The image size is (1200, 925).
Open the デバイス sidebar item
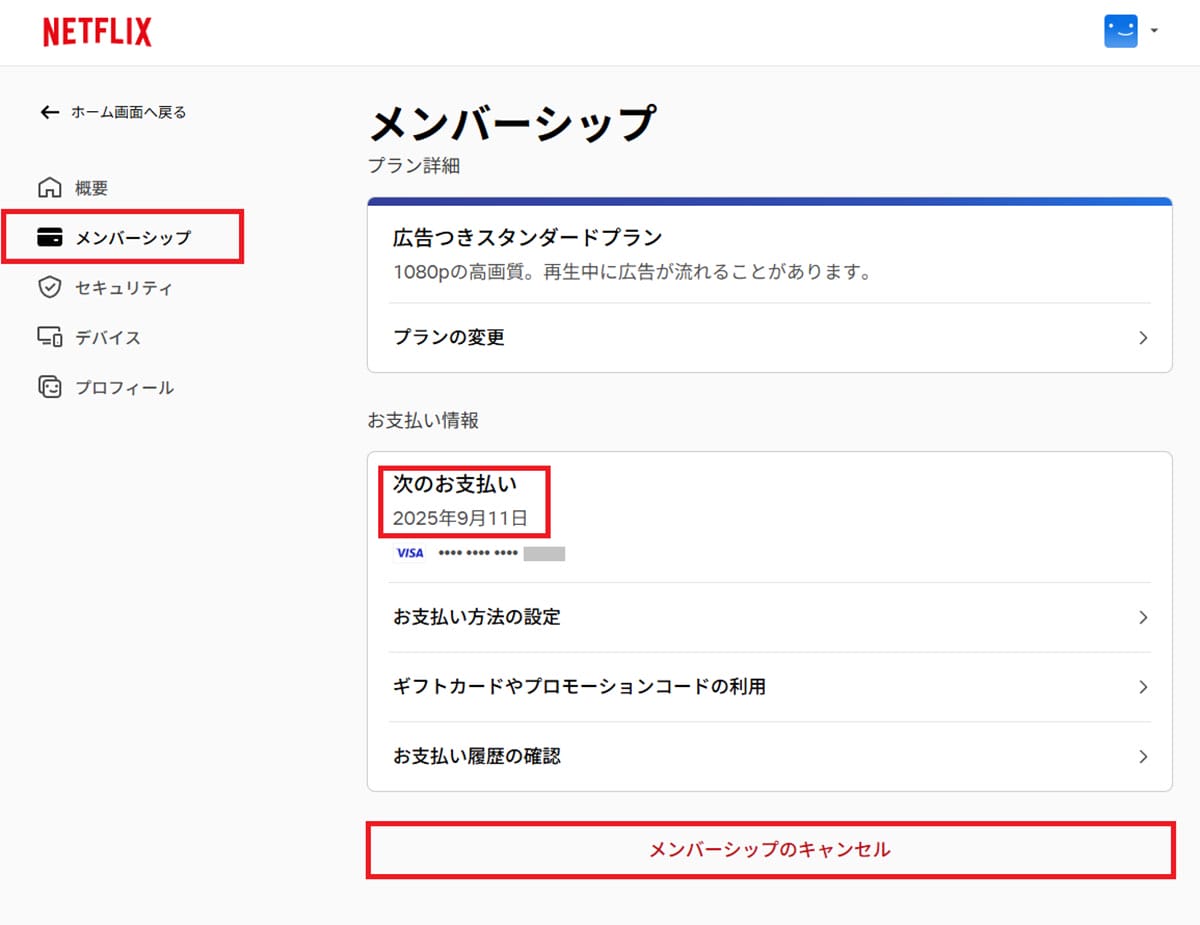point(108,338)
